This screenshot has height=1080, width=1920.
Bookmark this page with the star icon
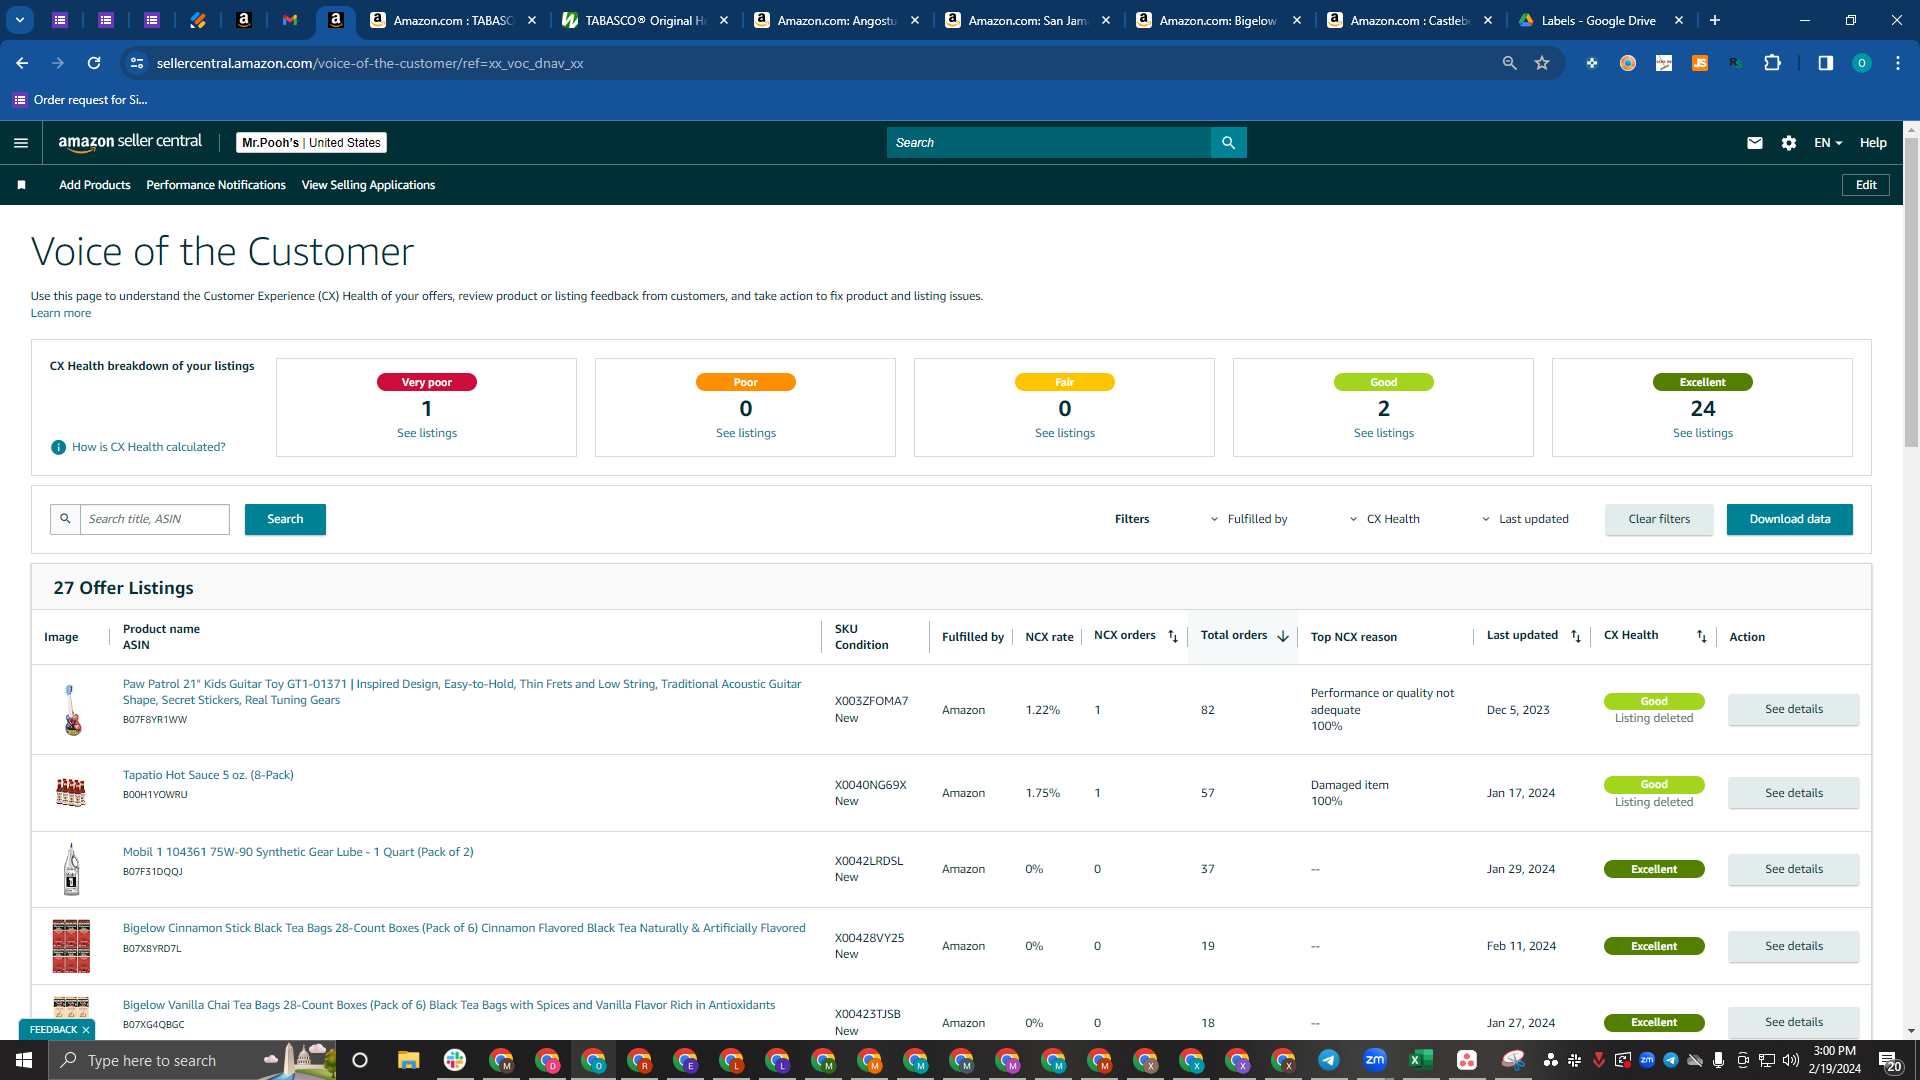point(1542,63)
